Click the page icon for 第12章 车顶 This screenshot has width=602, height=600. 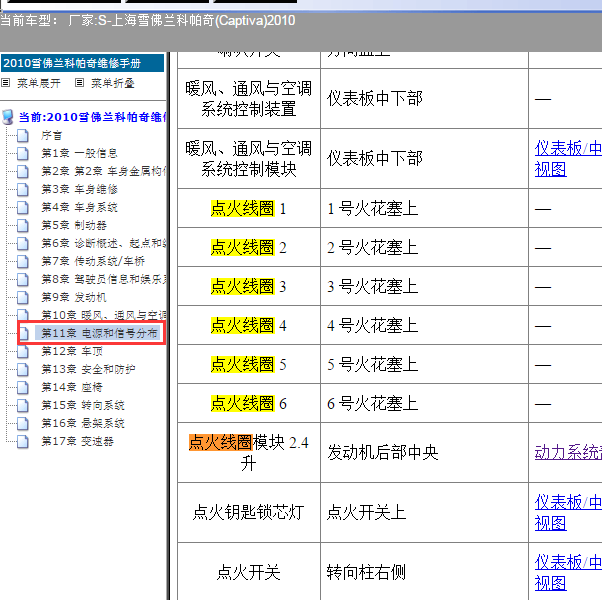pyautogui.click(x=23, y=351)
